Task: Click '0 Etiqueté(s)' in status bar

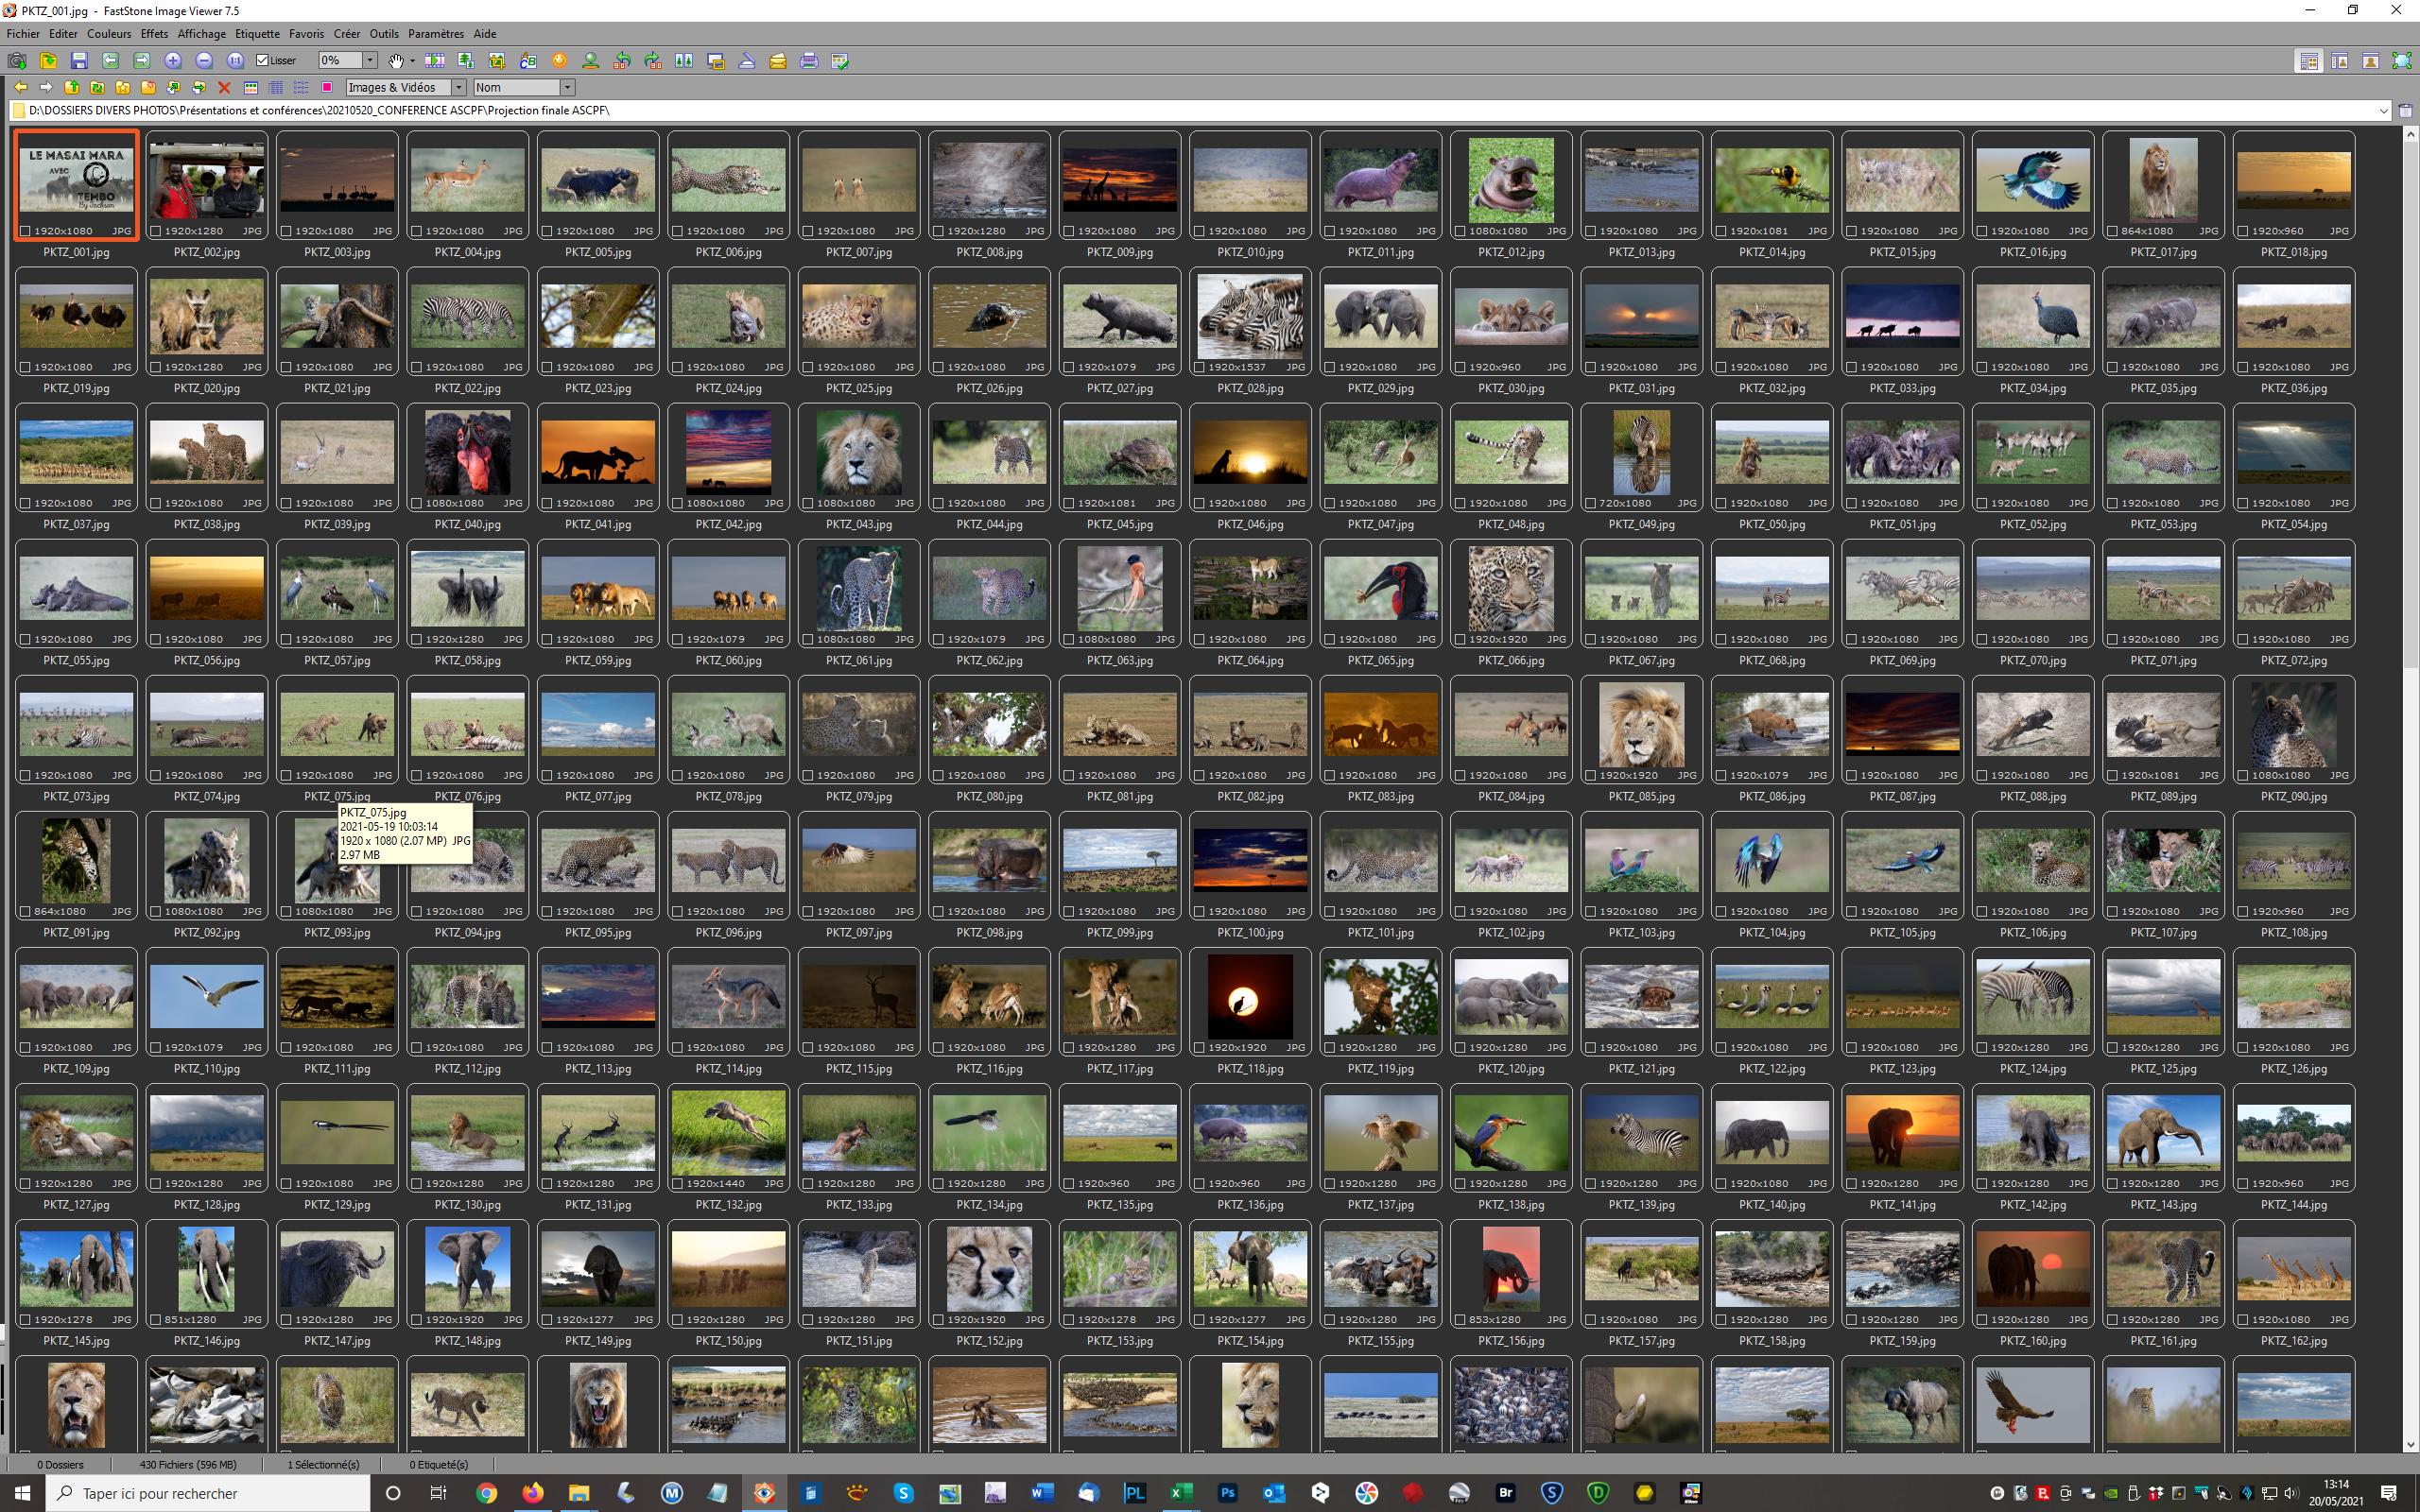Action: click(439, 1465)
